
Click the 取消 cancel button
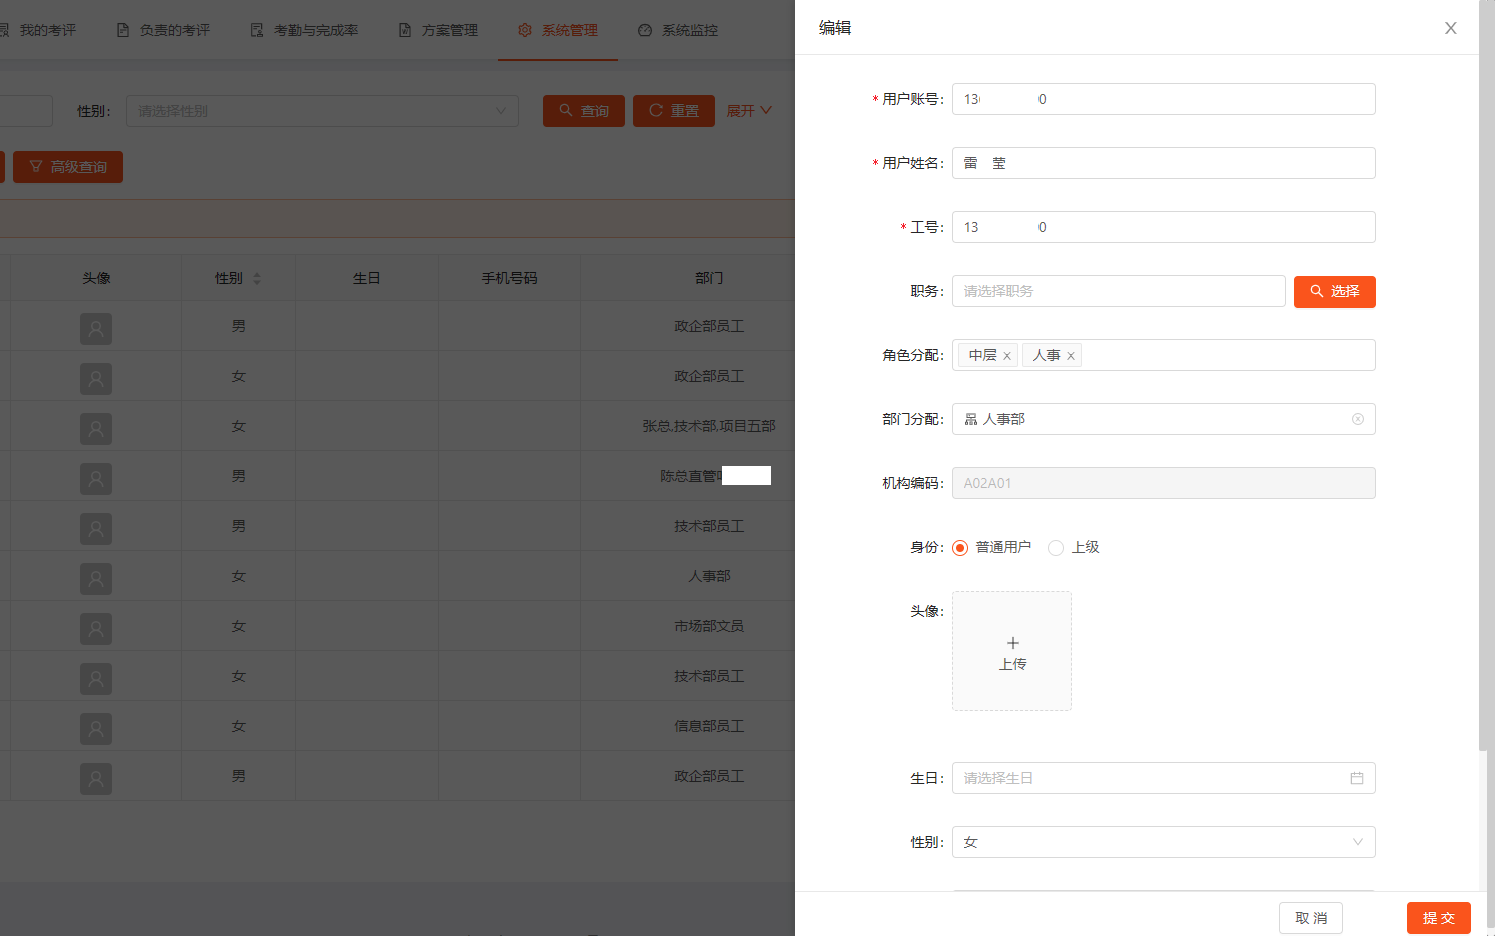(x=1310, y=918)
